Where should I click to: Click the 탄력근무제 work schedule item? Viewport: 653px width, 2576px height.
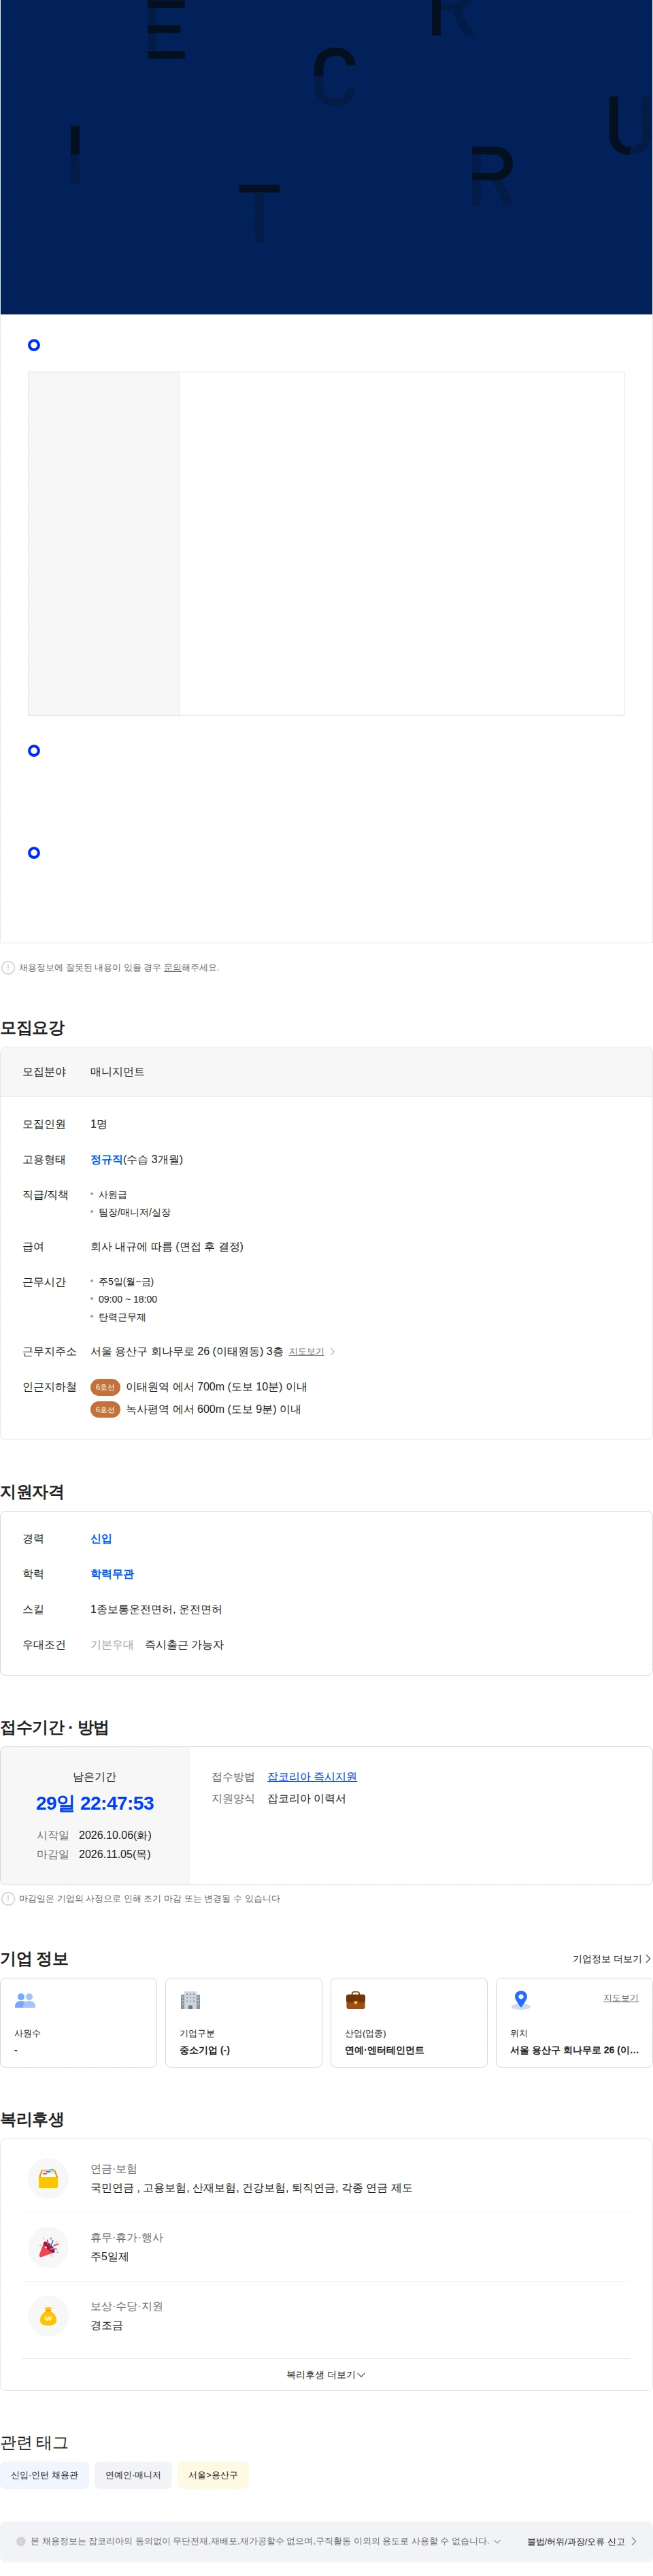pos(122,1317)
